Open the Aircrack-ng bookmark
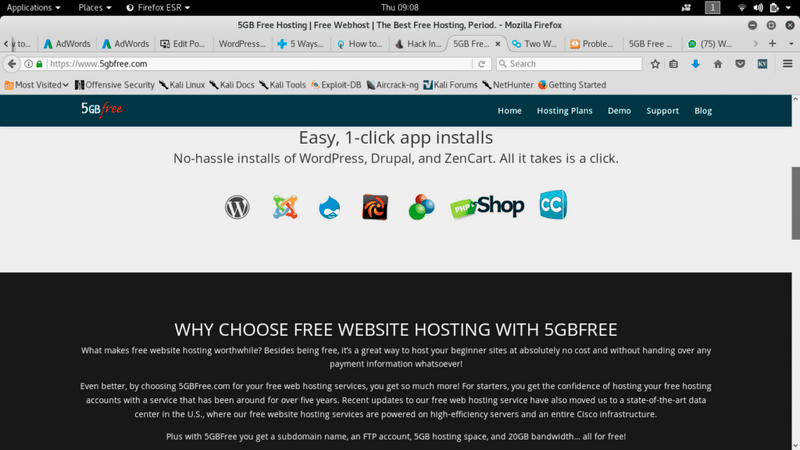This screenshot has height=450, width=800. [392, 85]
